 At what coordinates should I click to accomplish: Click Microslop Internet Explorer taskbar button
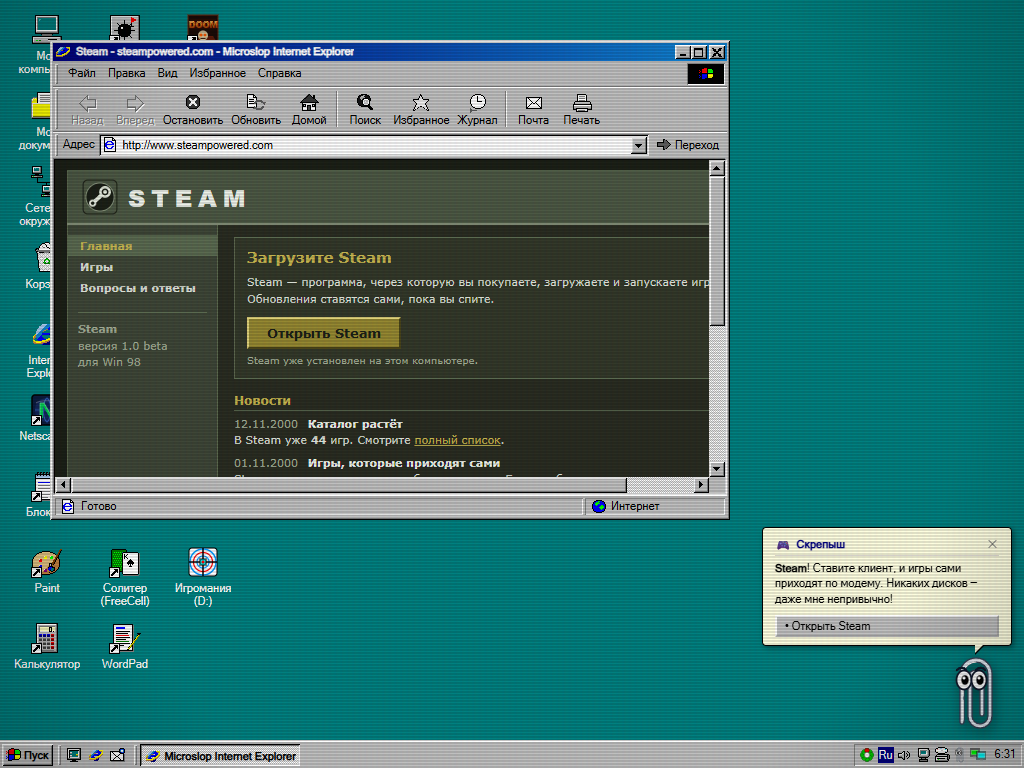tap(220, 756)
